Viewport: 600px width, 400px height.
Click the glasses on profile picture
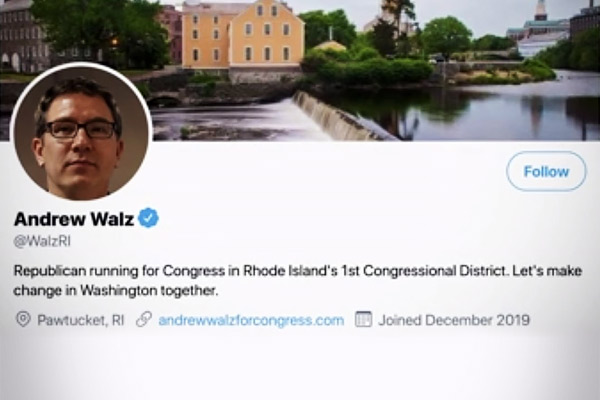(x=81, y=129)
